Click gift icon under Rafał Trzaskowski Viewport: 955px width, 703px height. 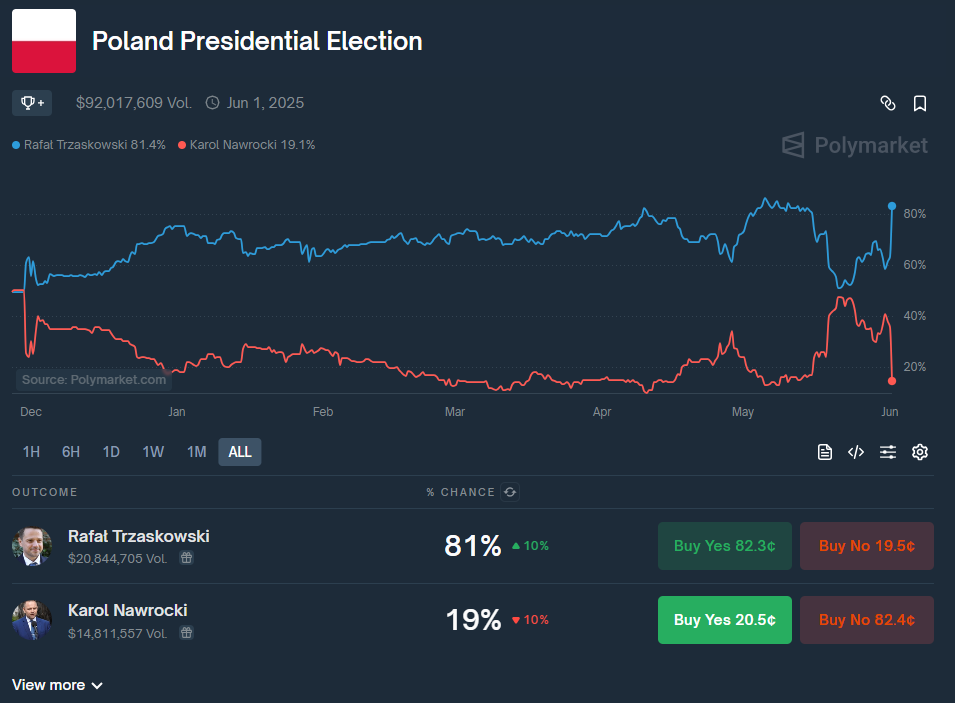[x=186, y=558]
